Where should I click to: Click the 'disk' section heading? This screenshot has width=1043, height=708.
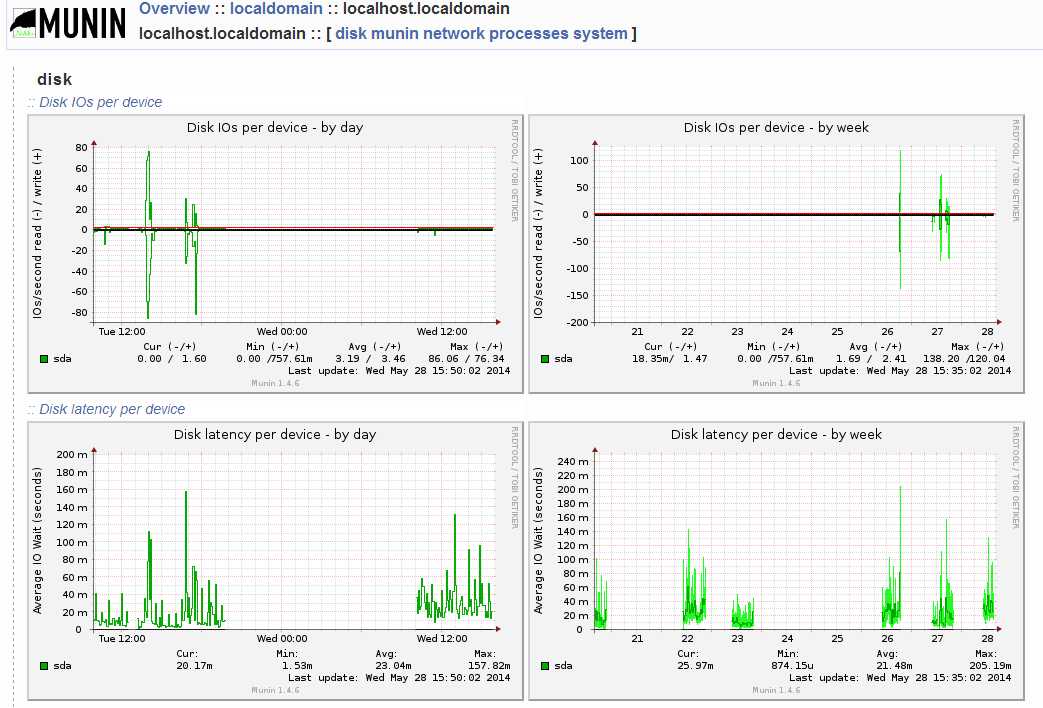click(55, 79)
